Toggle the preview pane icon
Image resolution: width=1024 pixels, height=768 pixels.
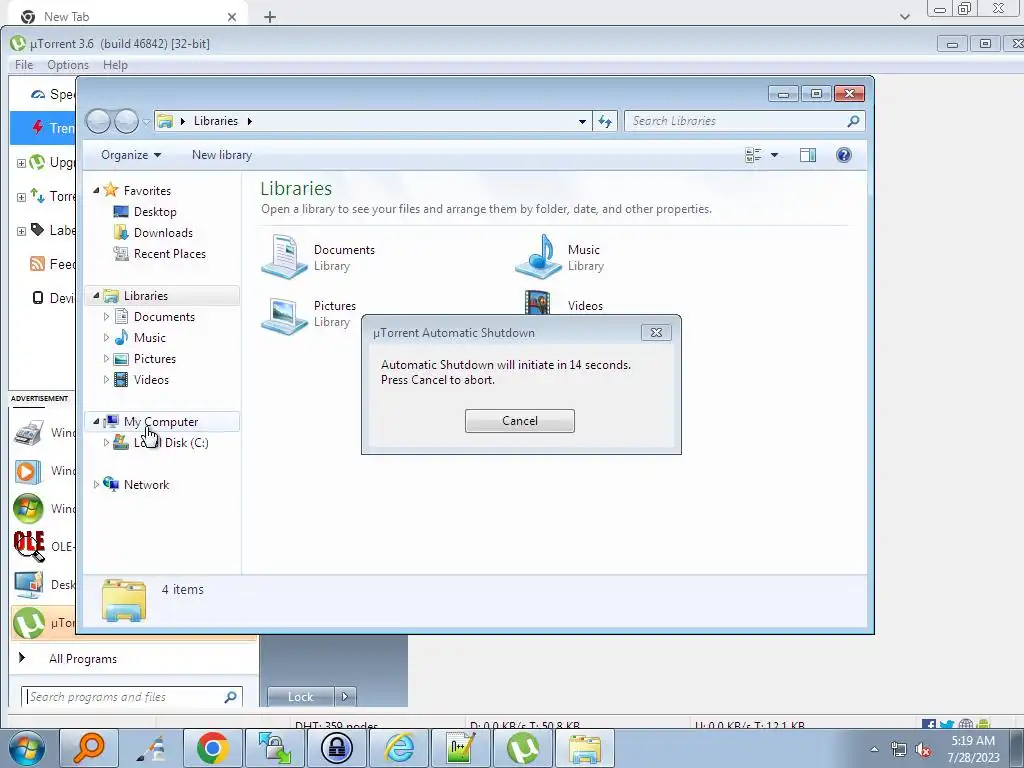808,155
